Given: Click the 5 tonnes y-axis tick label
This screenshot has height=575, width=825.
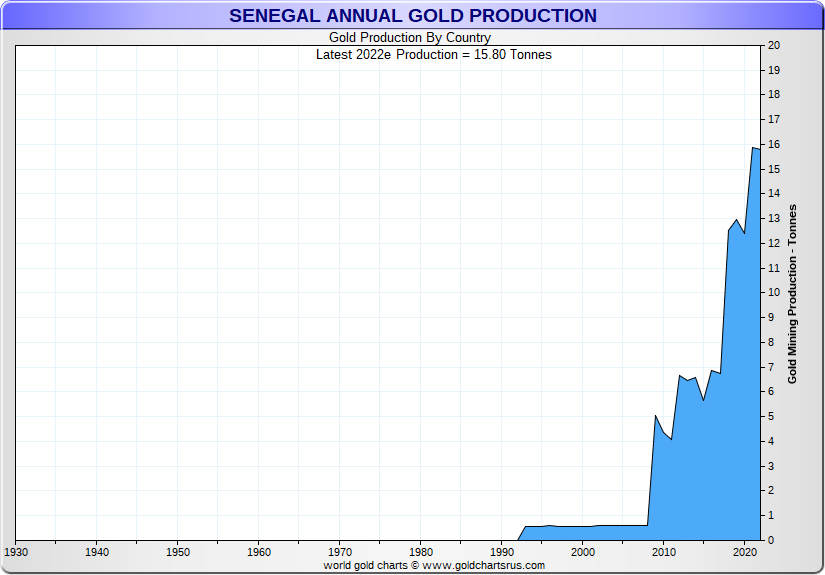Looking at the screenshot, I should 772,417.
